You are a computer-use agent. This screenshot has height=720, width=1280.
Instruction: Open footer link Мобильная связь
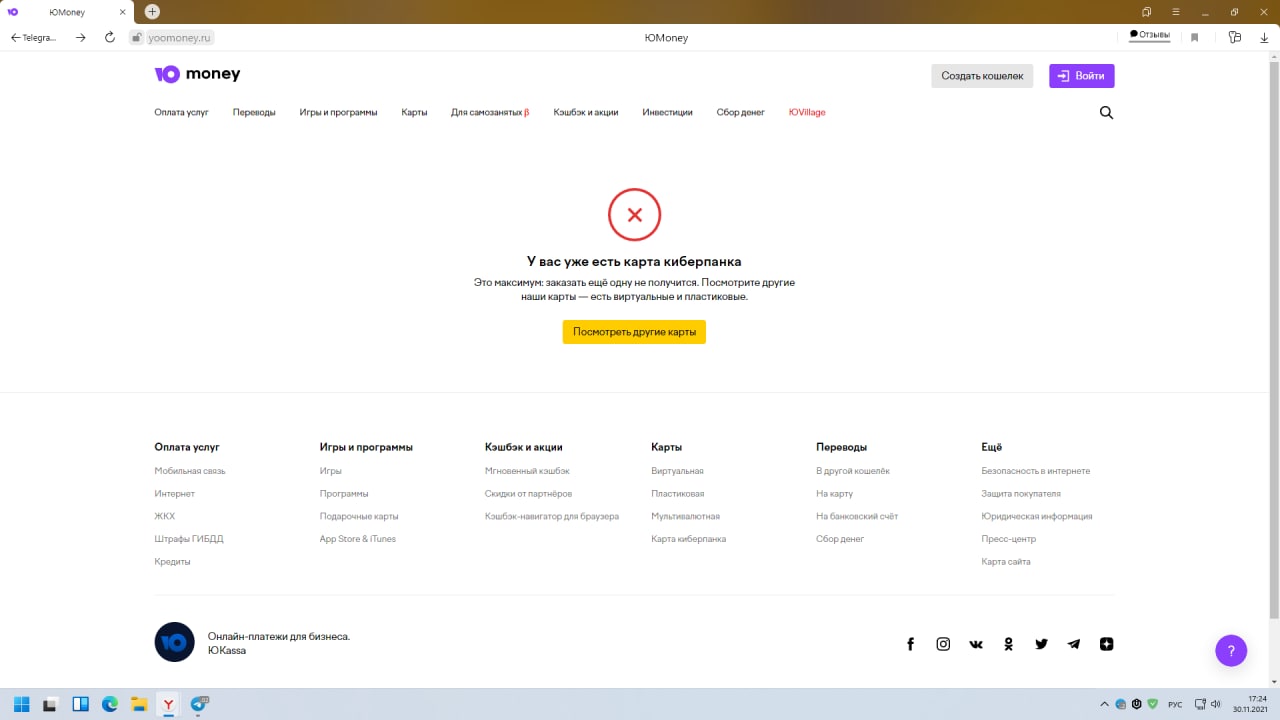click(x=190, y=471)
